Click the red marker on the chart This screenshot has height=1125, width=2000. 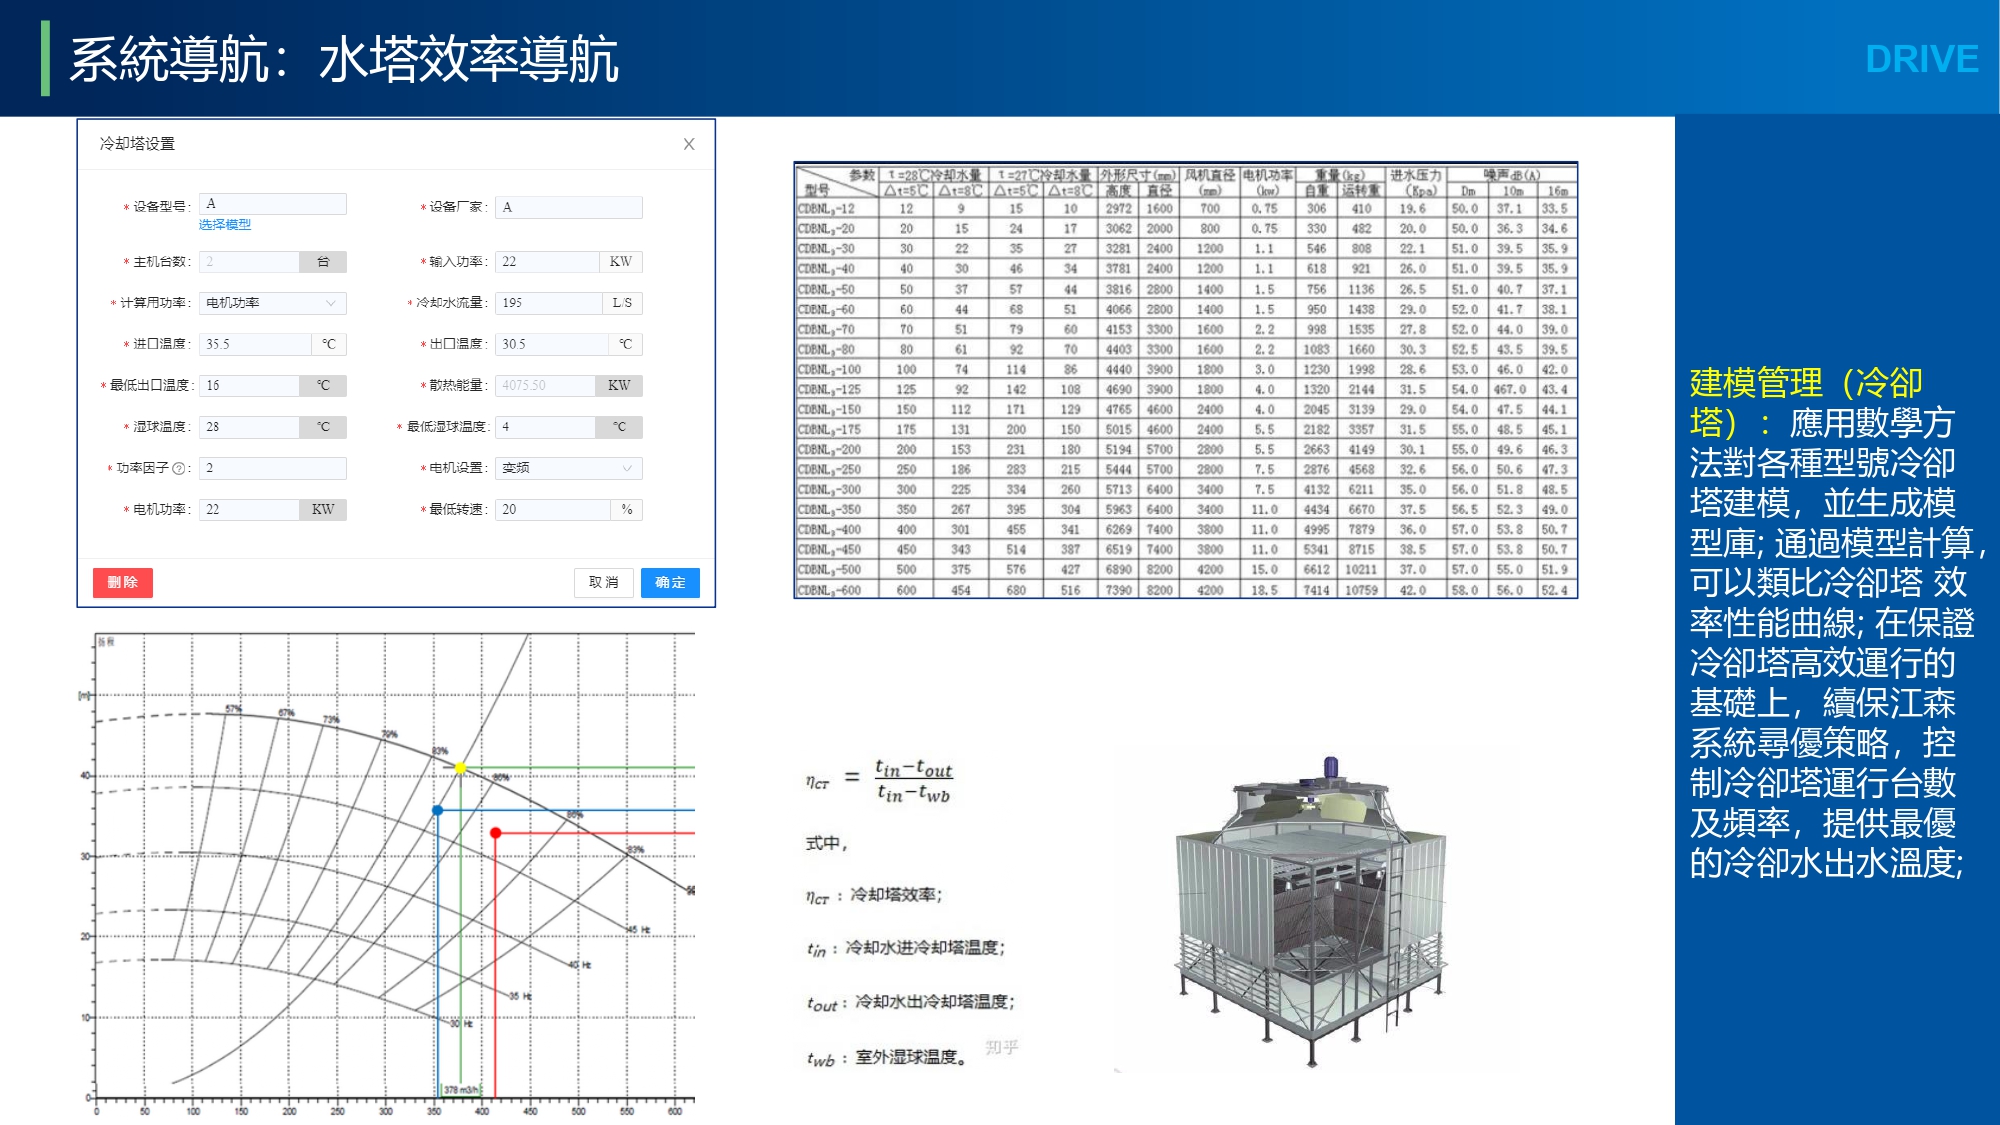point(495,833)
